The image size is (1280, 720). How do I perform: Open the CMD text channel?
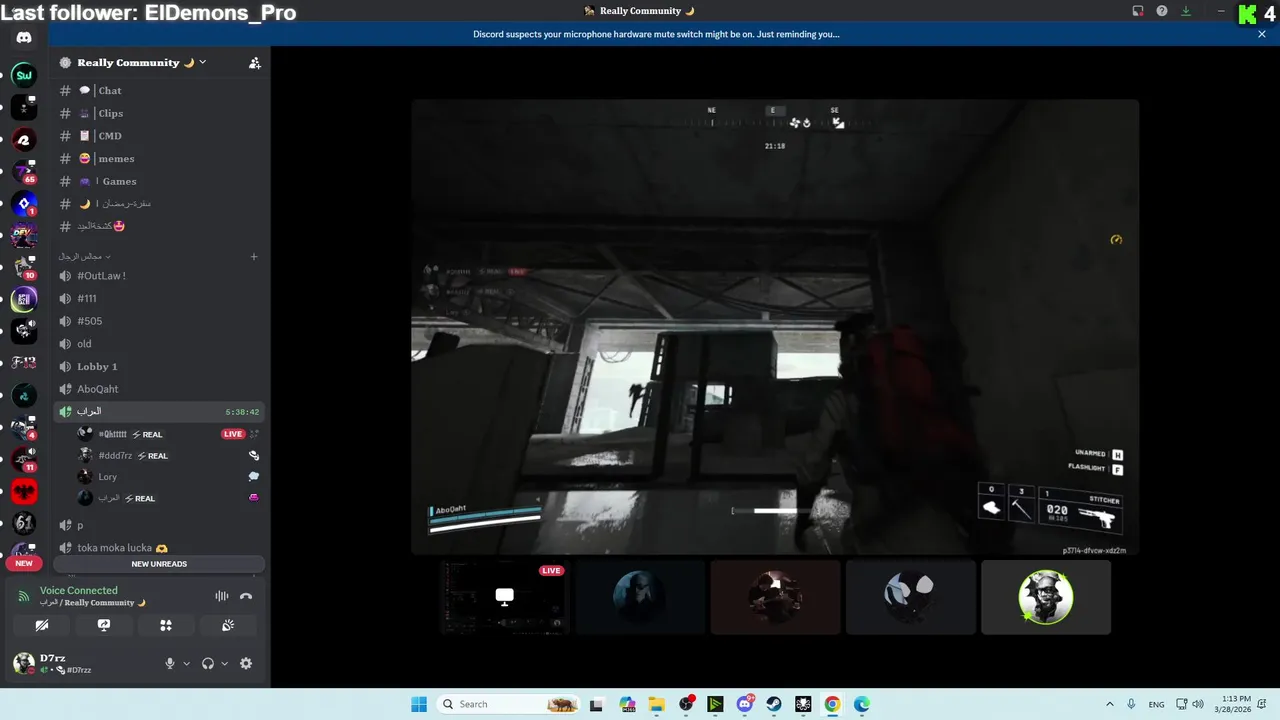[160, 136]
